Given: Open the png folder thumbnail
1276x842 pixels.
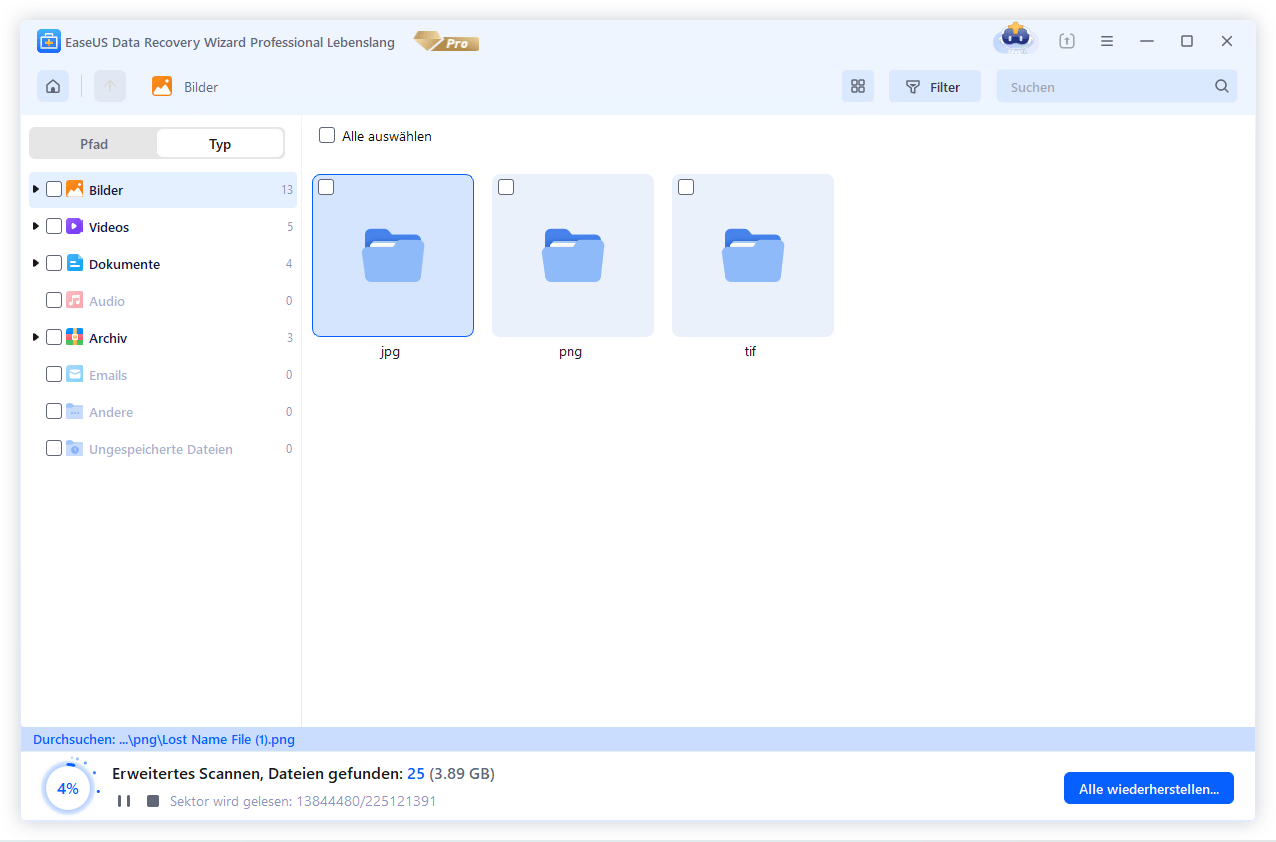Looking at the screenshot, I should (573, 255).
